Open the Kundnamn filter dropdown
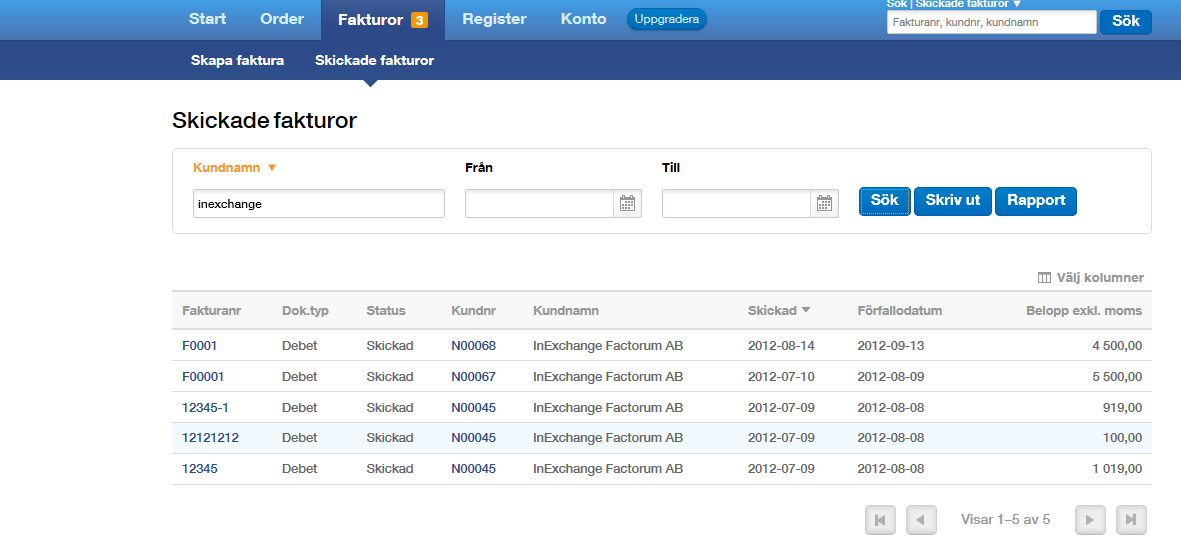The height and width of the screenshot is (541, 1181). point(235,168)
